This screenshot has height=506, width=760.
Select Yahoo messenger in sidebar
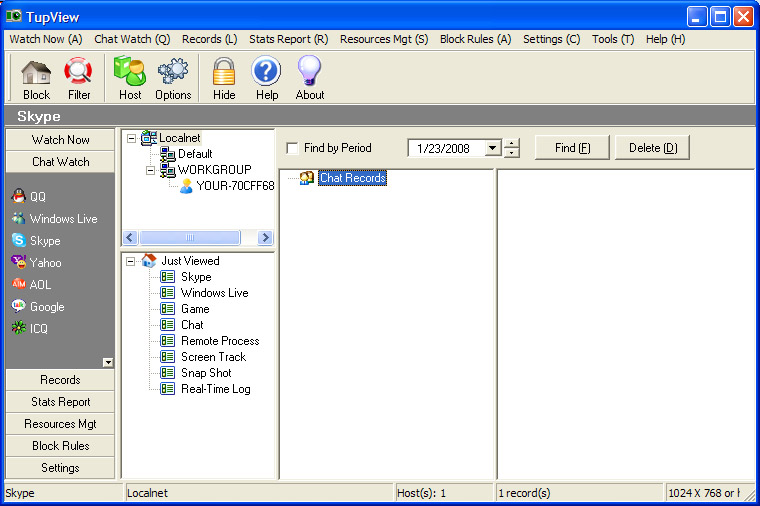click(x=37, y=262)
